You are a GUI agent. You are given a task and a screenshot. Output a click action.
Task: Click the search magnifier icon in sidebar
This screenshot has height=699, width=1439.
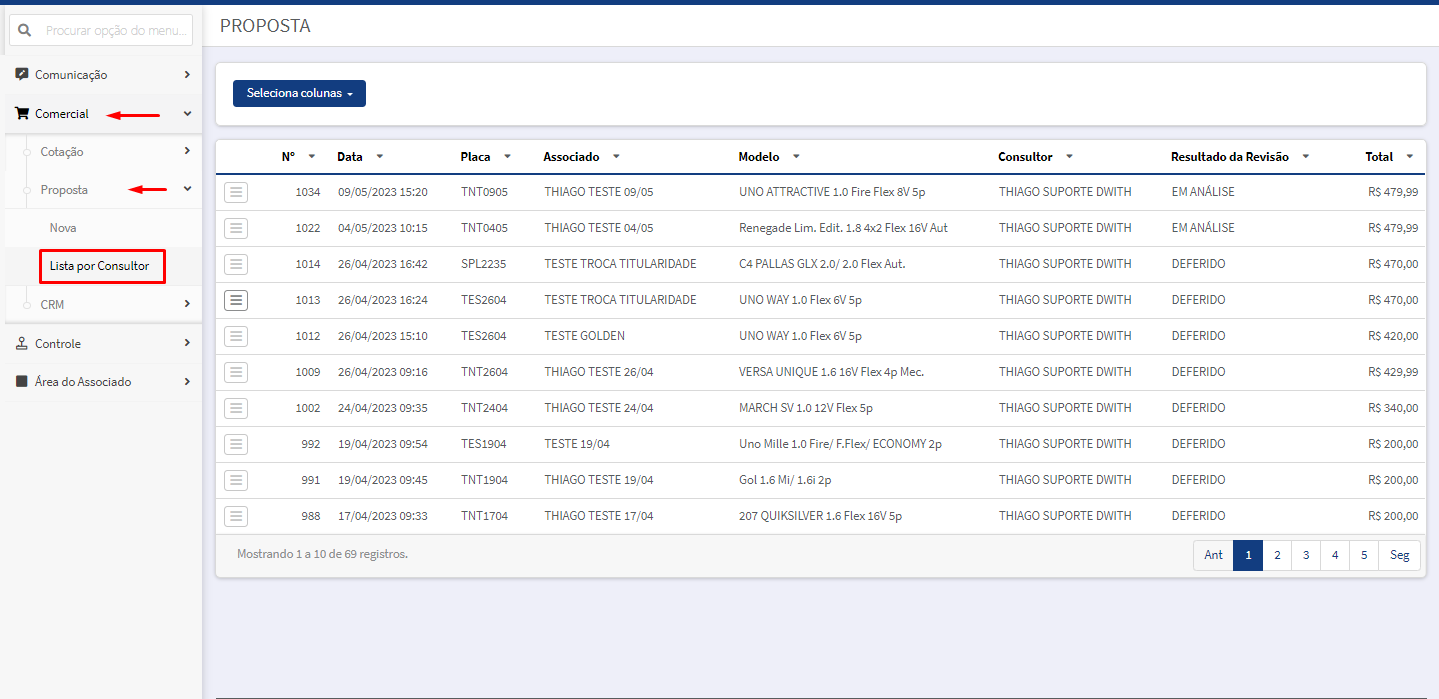tap(26, 31)
